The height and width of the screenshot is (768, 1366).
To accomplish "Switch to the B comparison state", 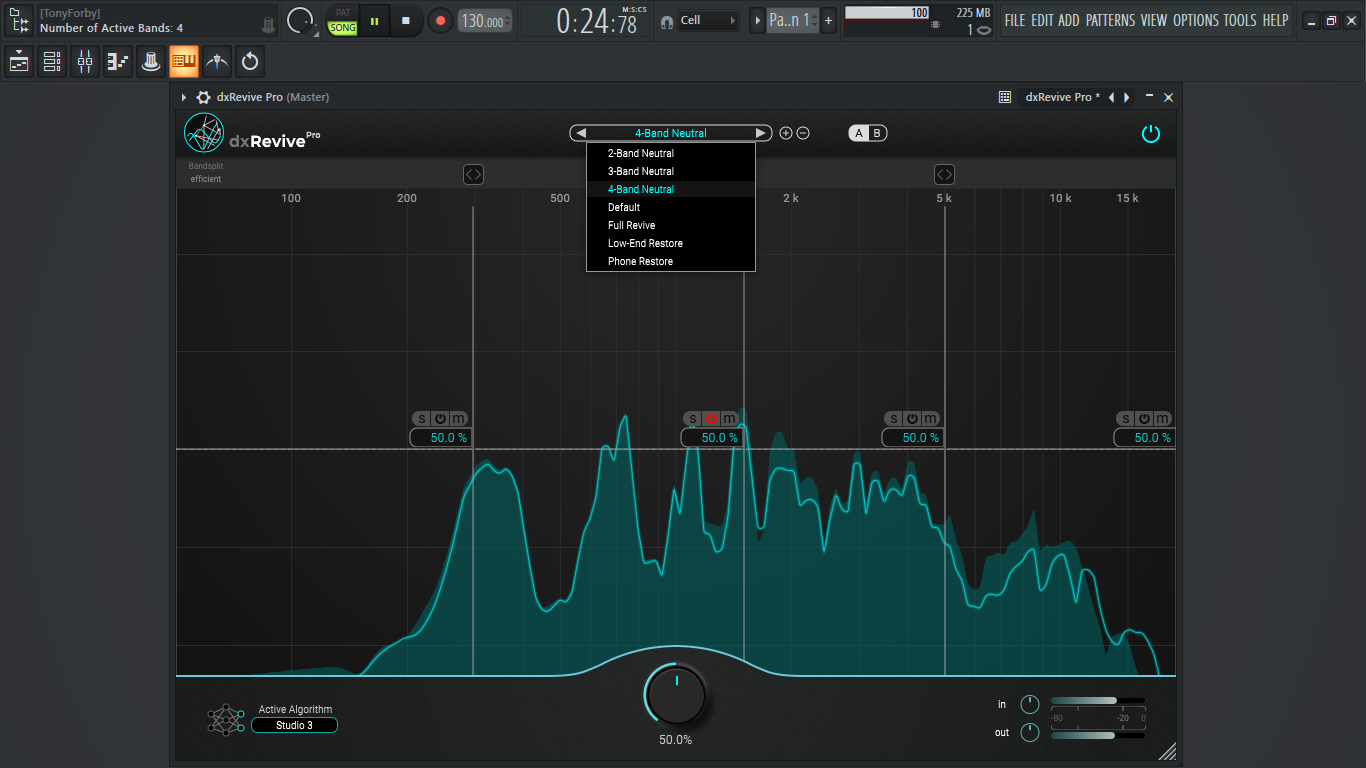I will click(x=877, y=133).
